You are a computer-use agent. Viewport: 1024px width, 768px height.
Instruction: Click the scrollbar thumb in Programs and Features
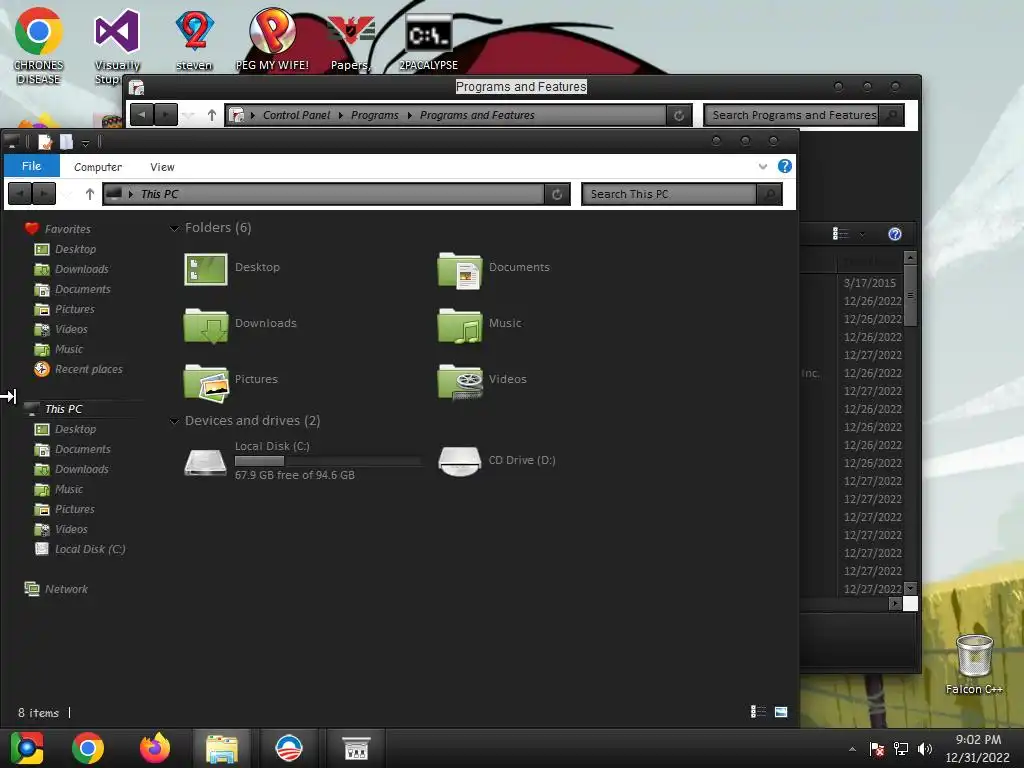coord(910,295)
